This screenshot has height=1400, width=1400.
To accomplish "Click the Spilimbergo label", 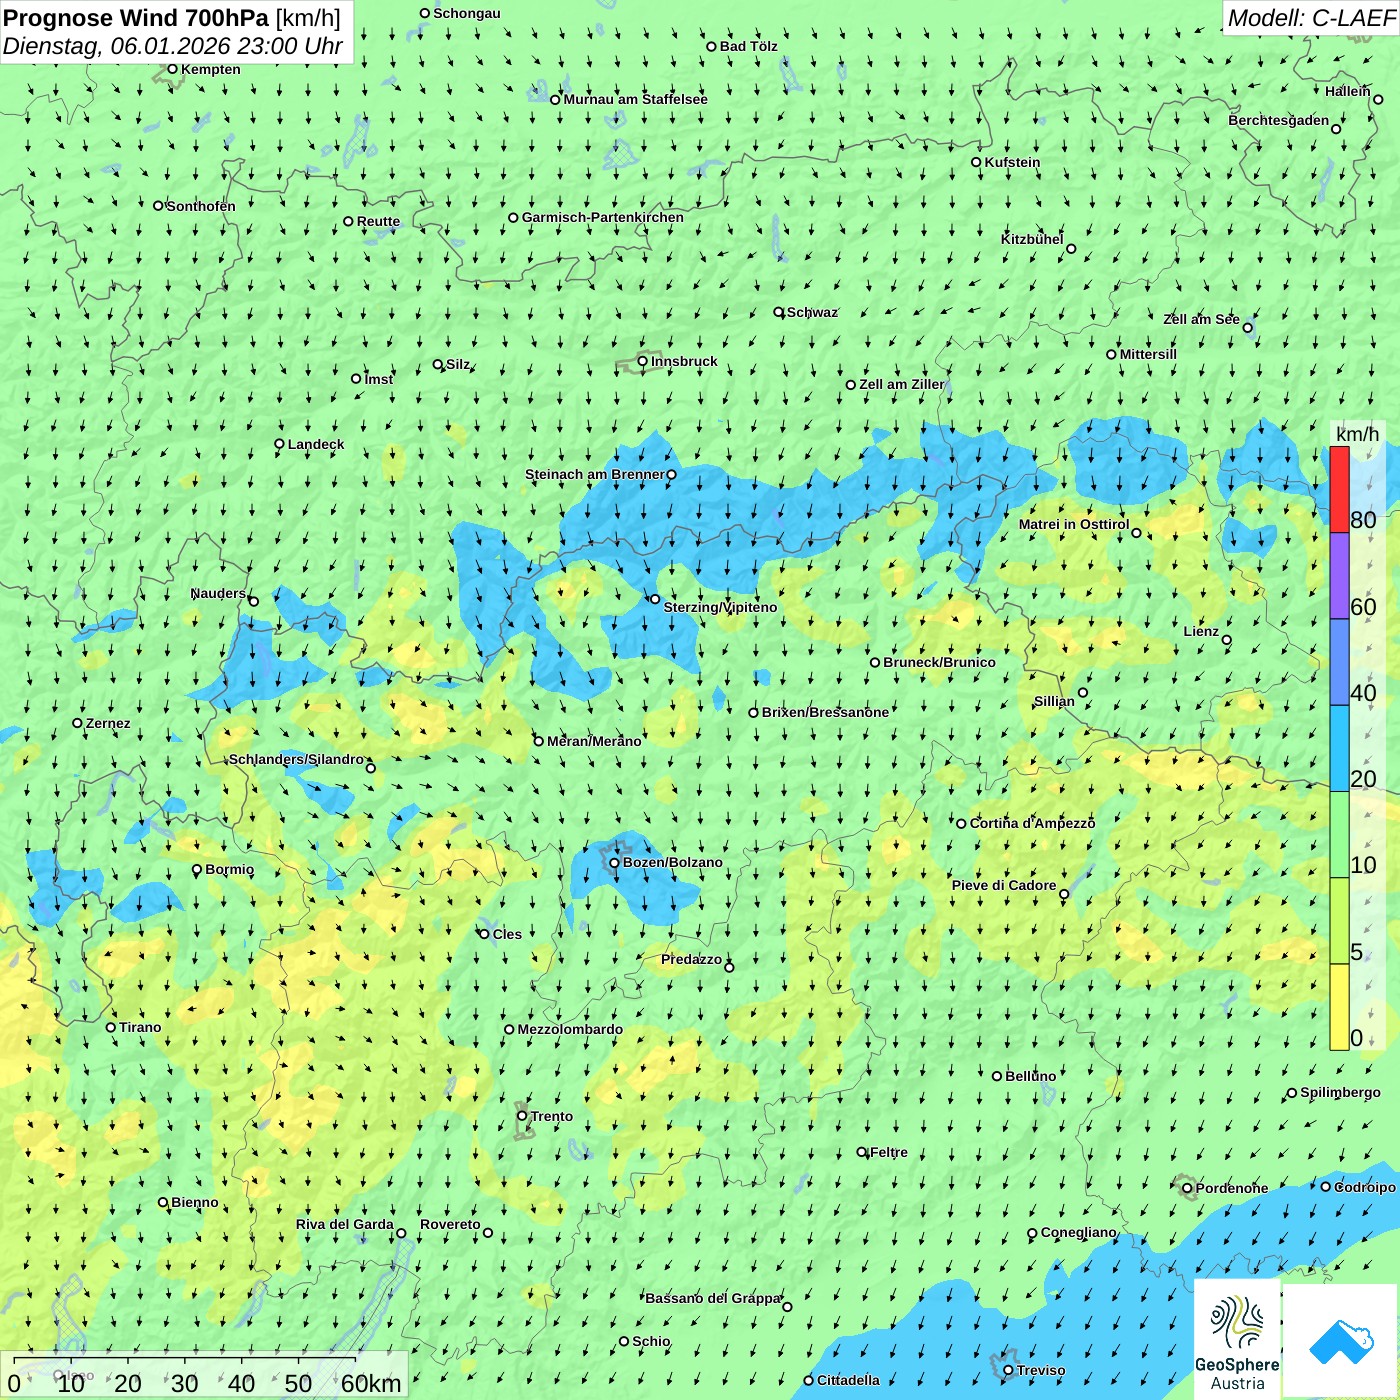I will click(x=1340, y=1092).
